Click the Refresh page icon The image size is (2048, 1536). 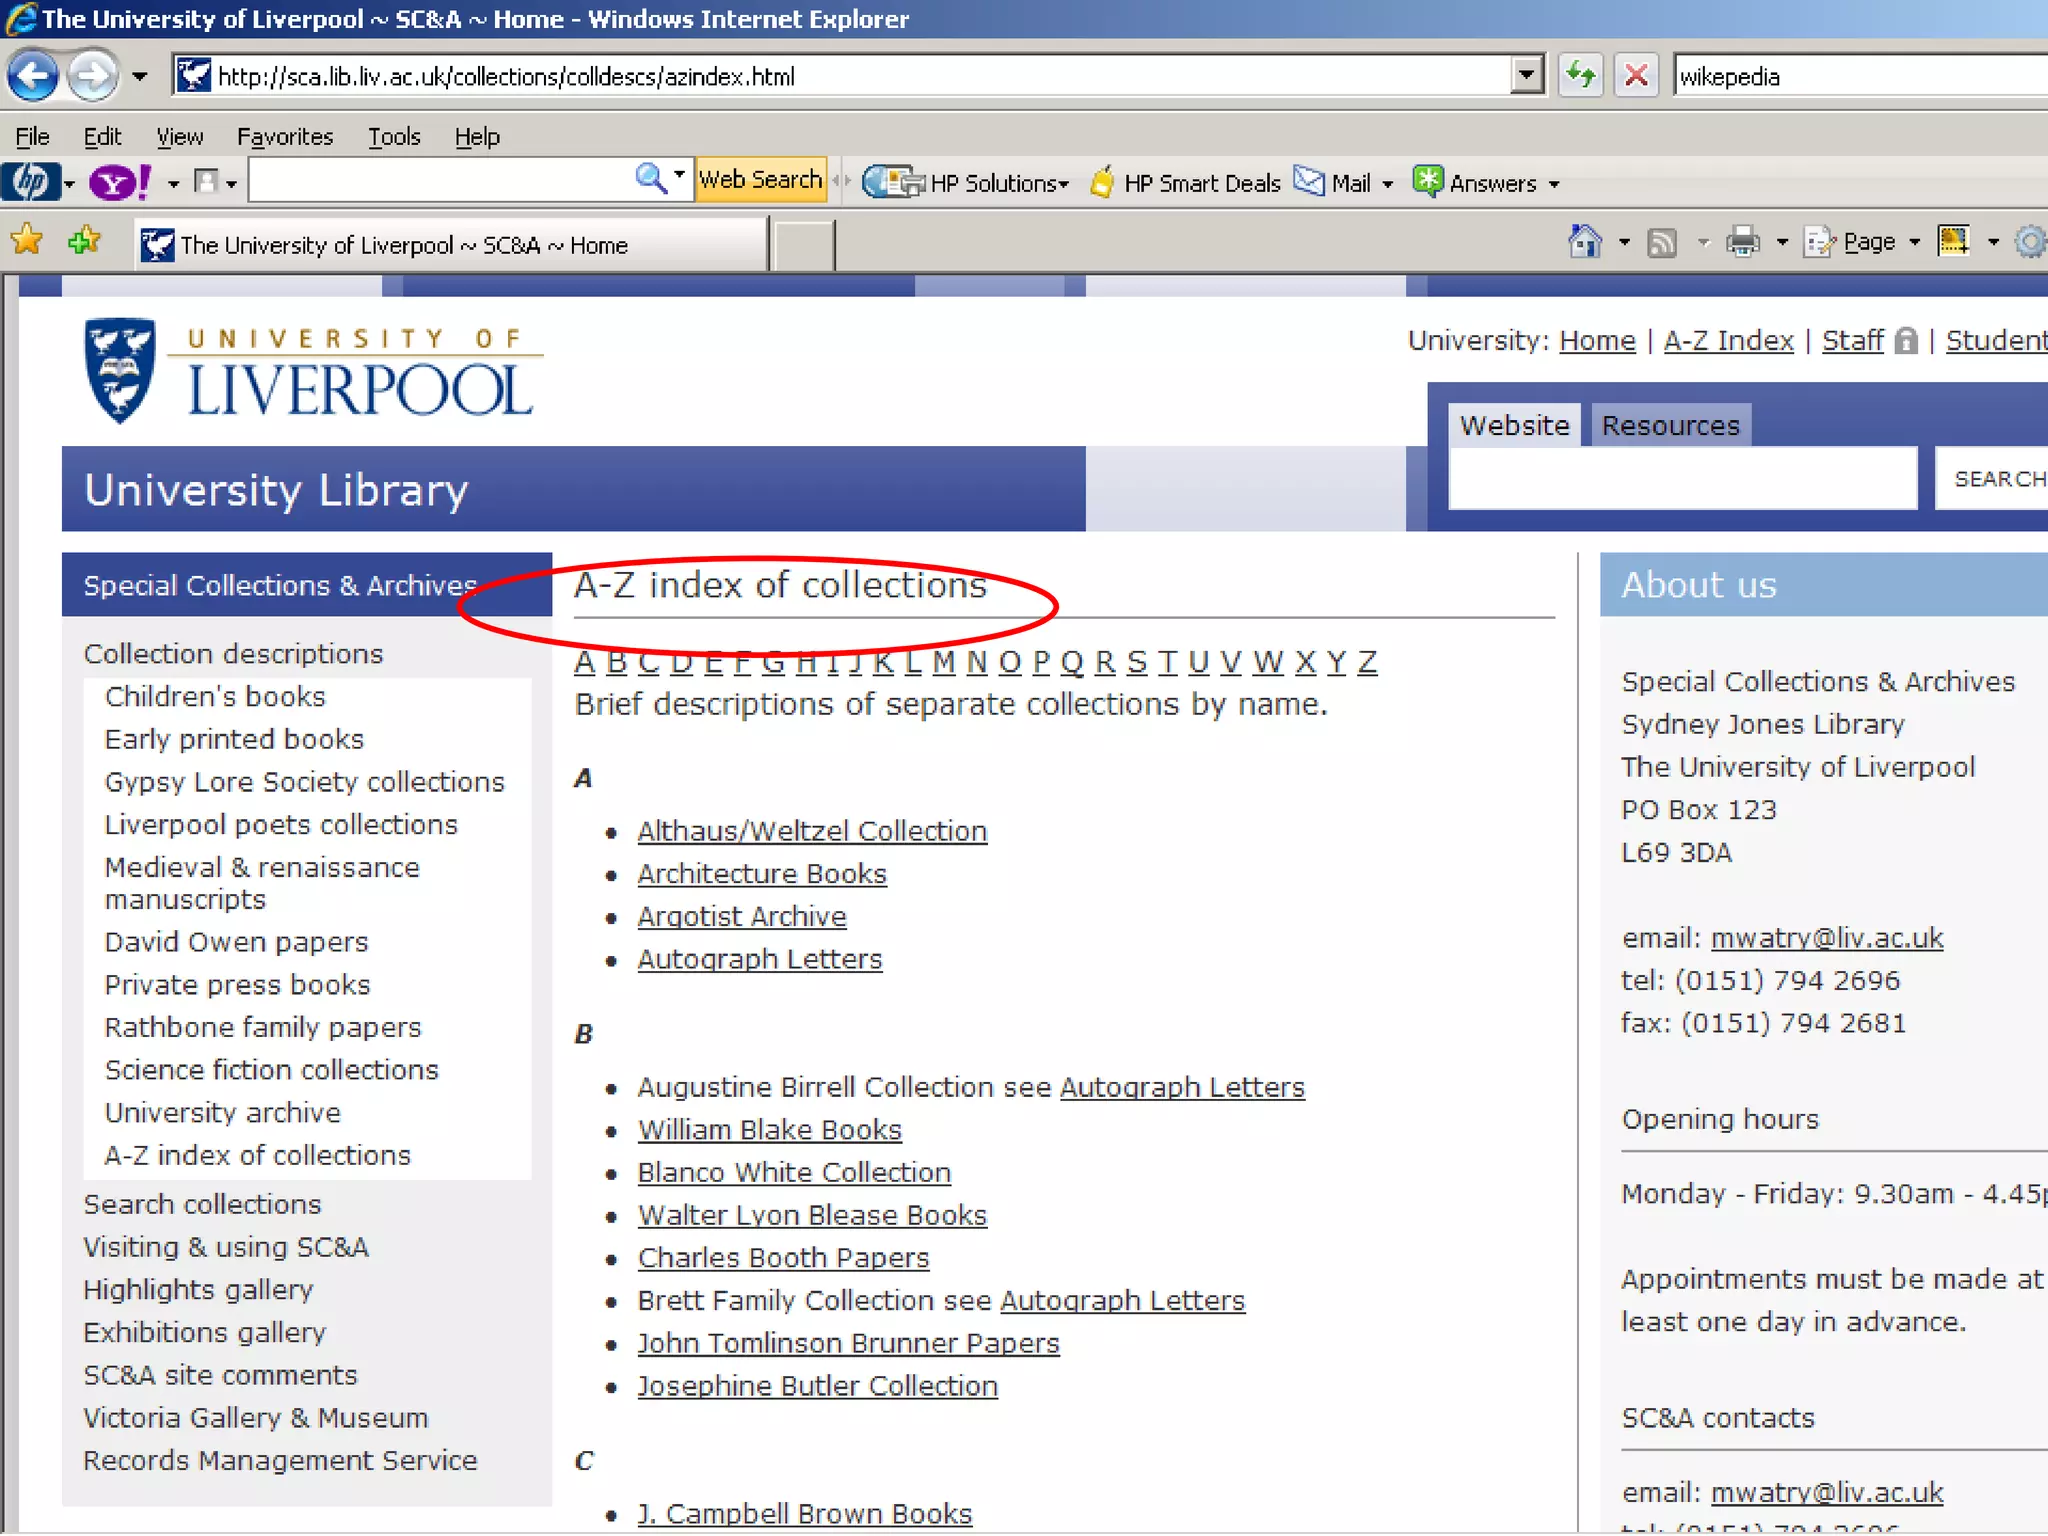[1581, 76]
